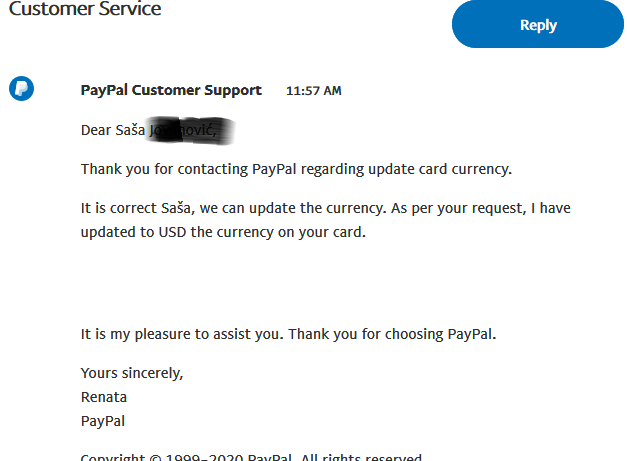627x461 pixels.
Task: Select the PayPal Customer Support sender name
Action: coord(171,90)
